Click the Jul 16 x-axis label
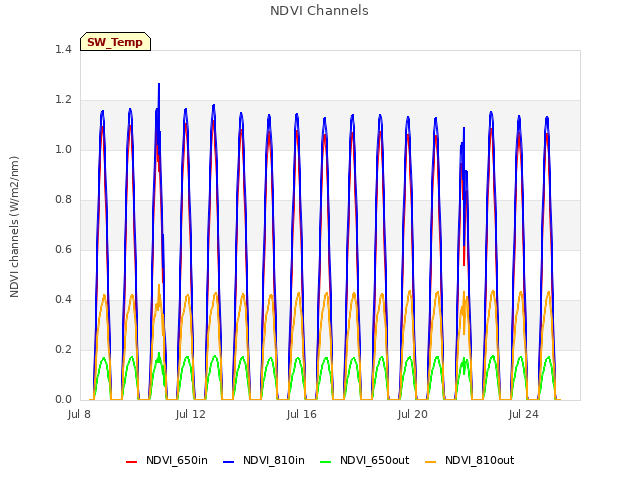This screenshot has width=640, height=480. [x=302, y=414]
